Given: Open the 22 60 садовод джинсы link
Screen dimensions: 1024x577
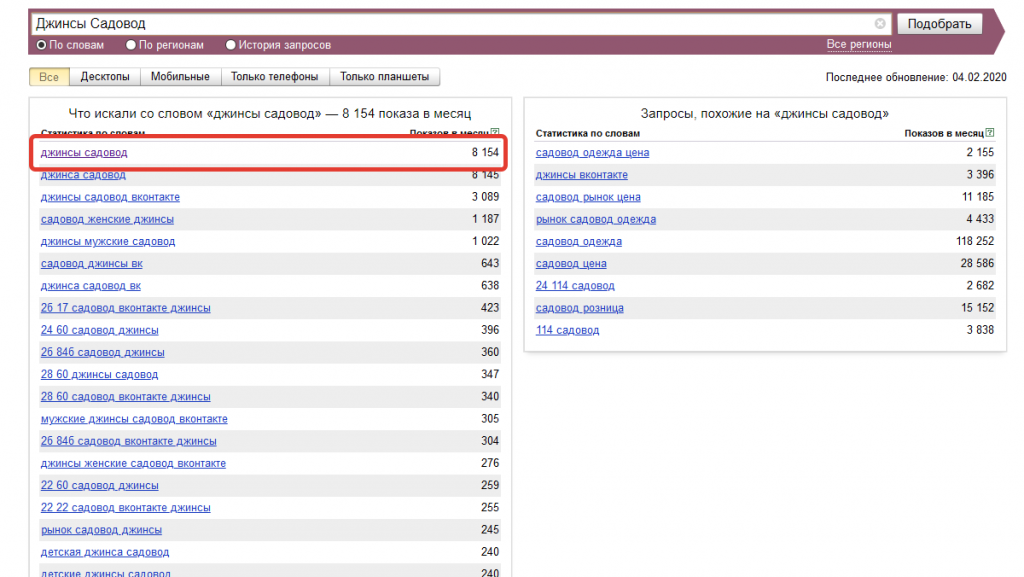Looking at the screenshot, I should coord(99,485).
